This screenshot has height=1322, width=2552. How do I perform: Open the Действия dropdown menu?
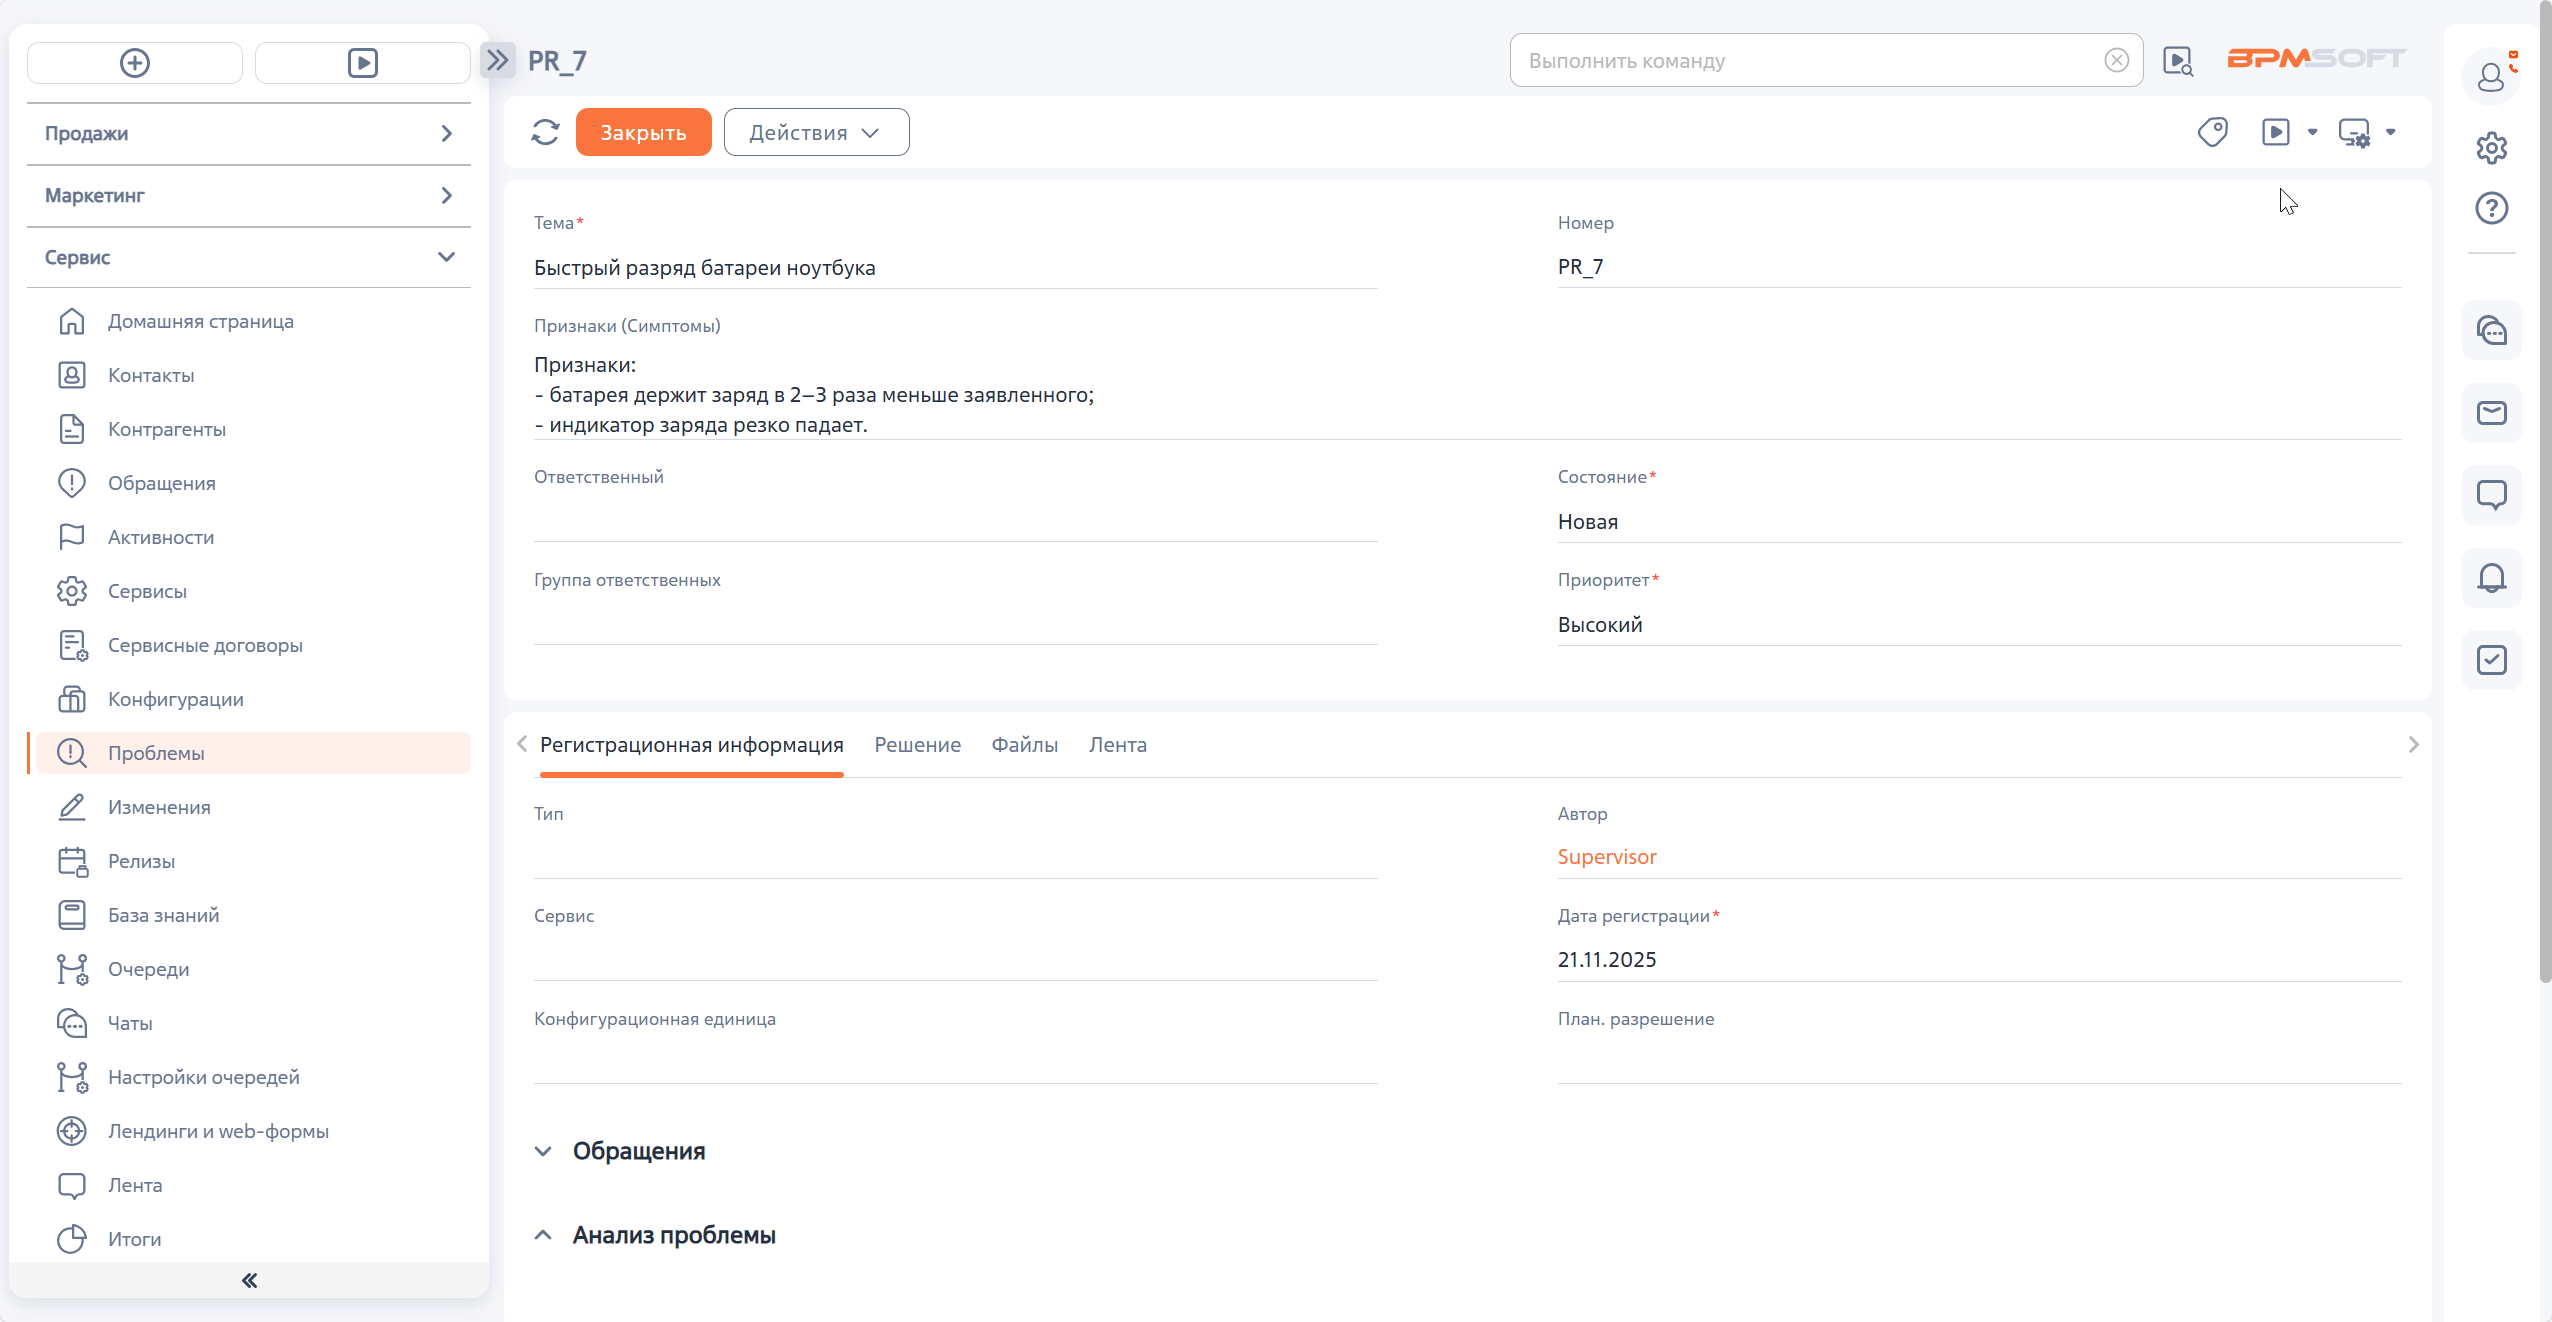coord(816,132)
